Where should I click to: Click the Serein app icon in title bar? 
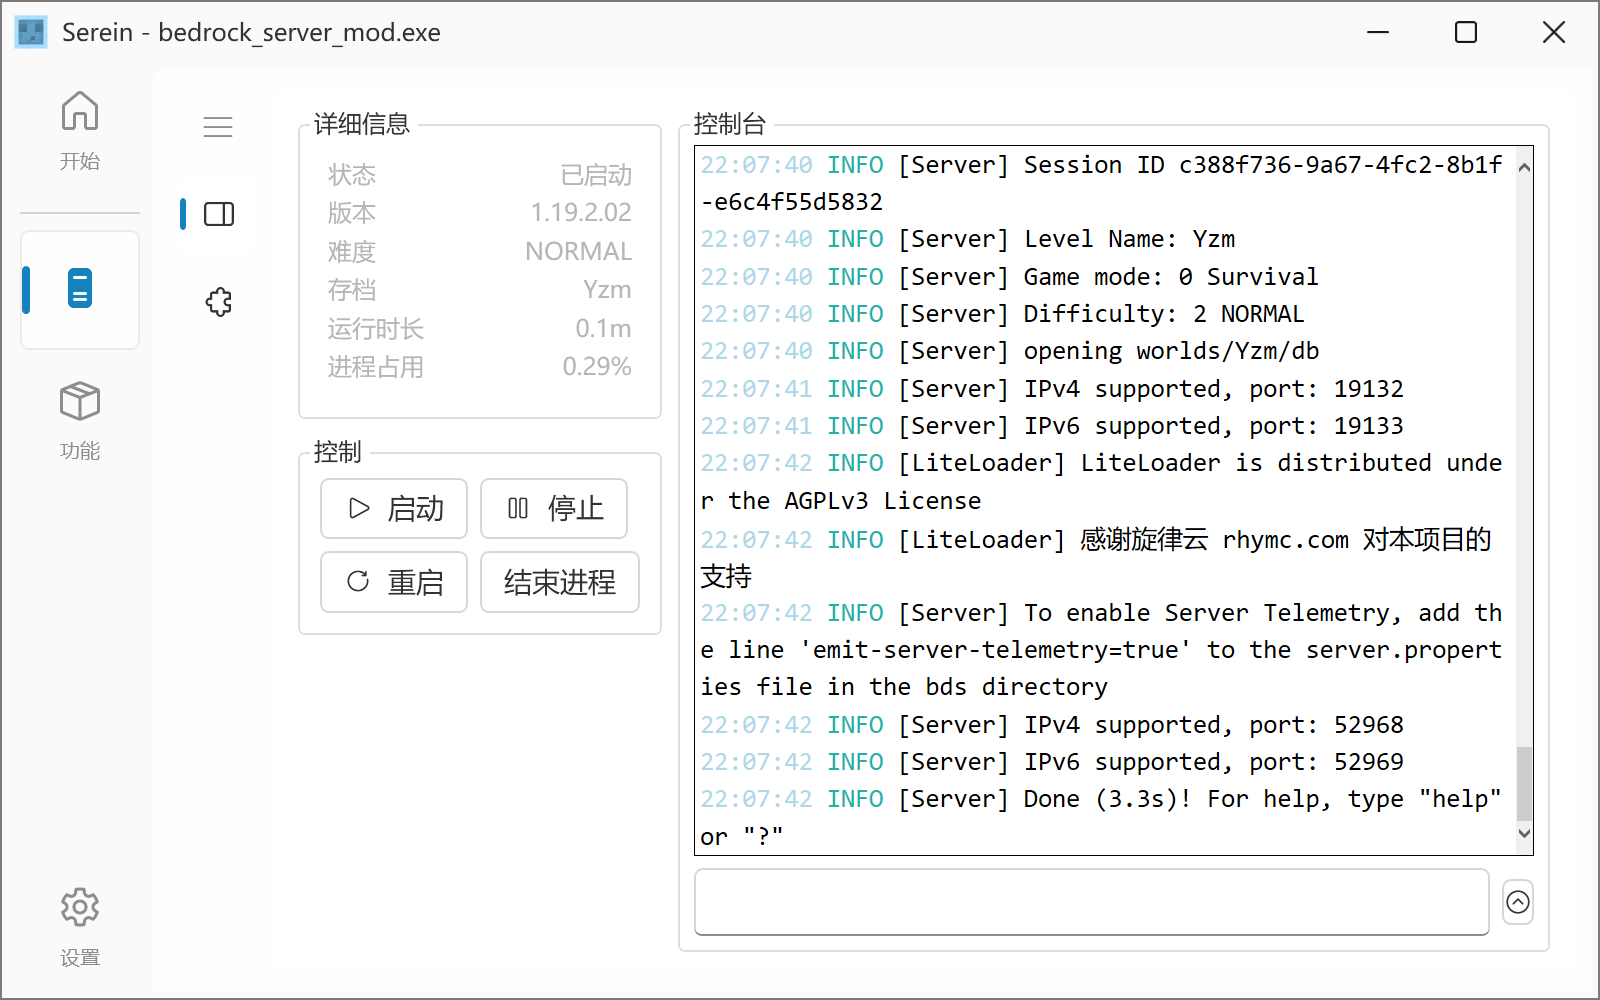(31, 32)
